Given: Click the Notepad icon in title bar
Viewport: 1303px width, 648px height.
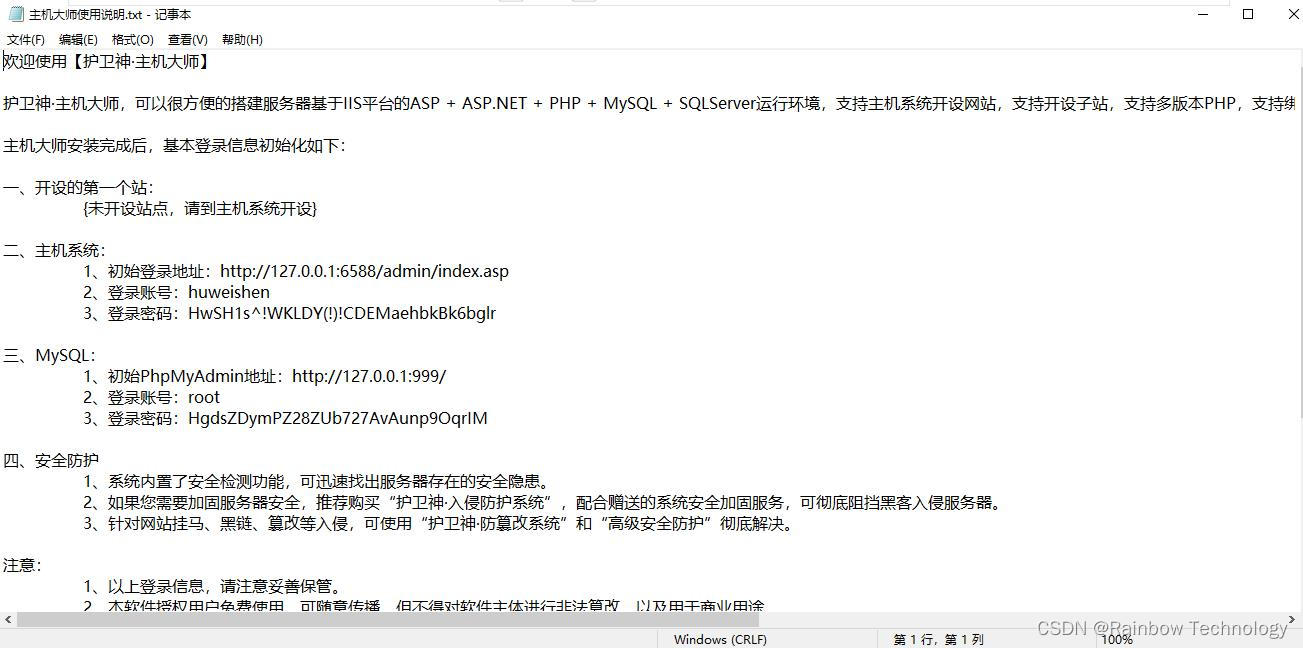Looking at the screenshot, I should (x=16, y=14).
